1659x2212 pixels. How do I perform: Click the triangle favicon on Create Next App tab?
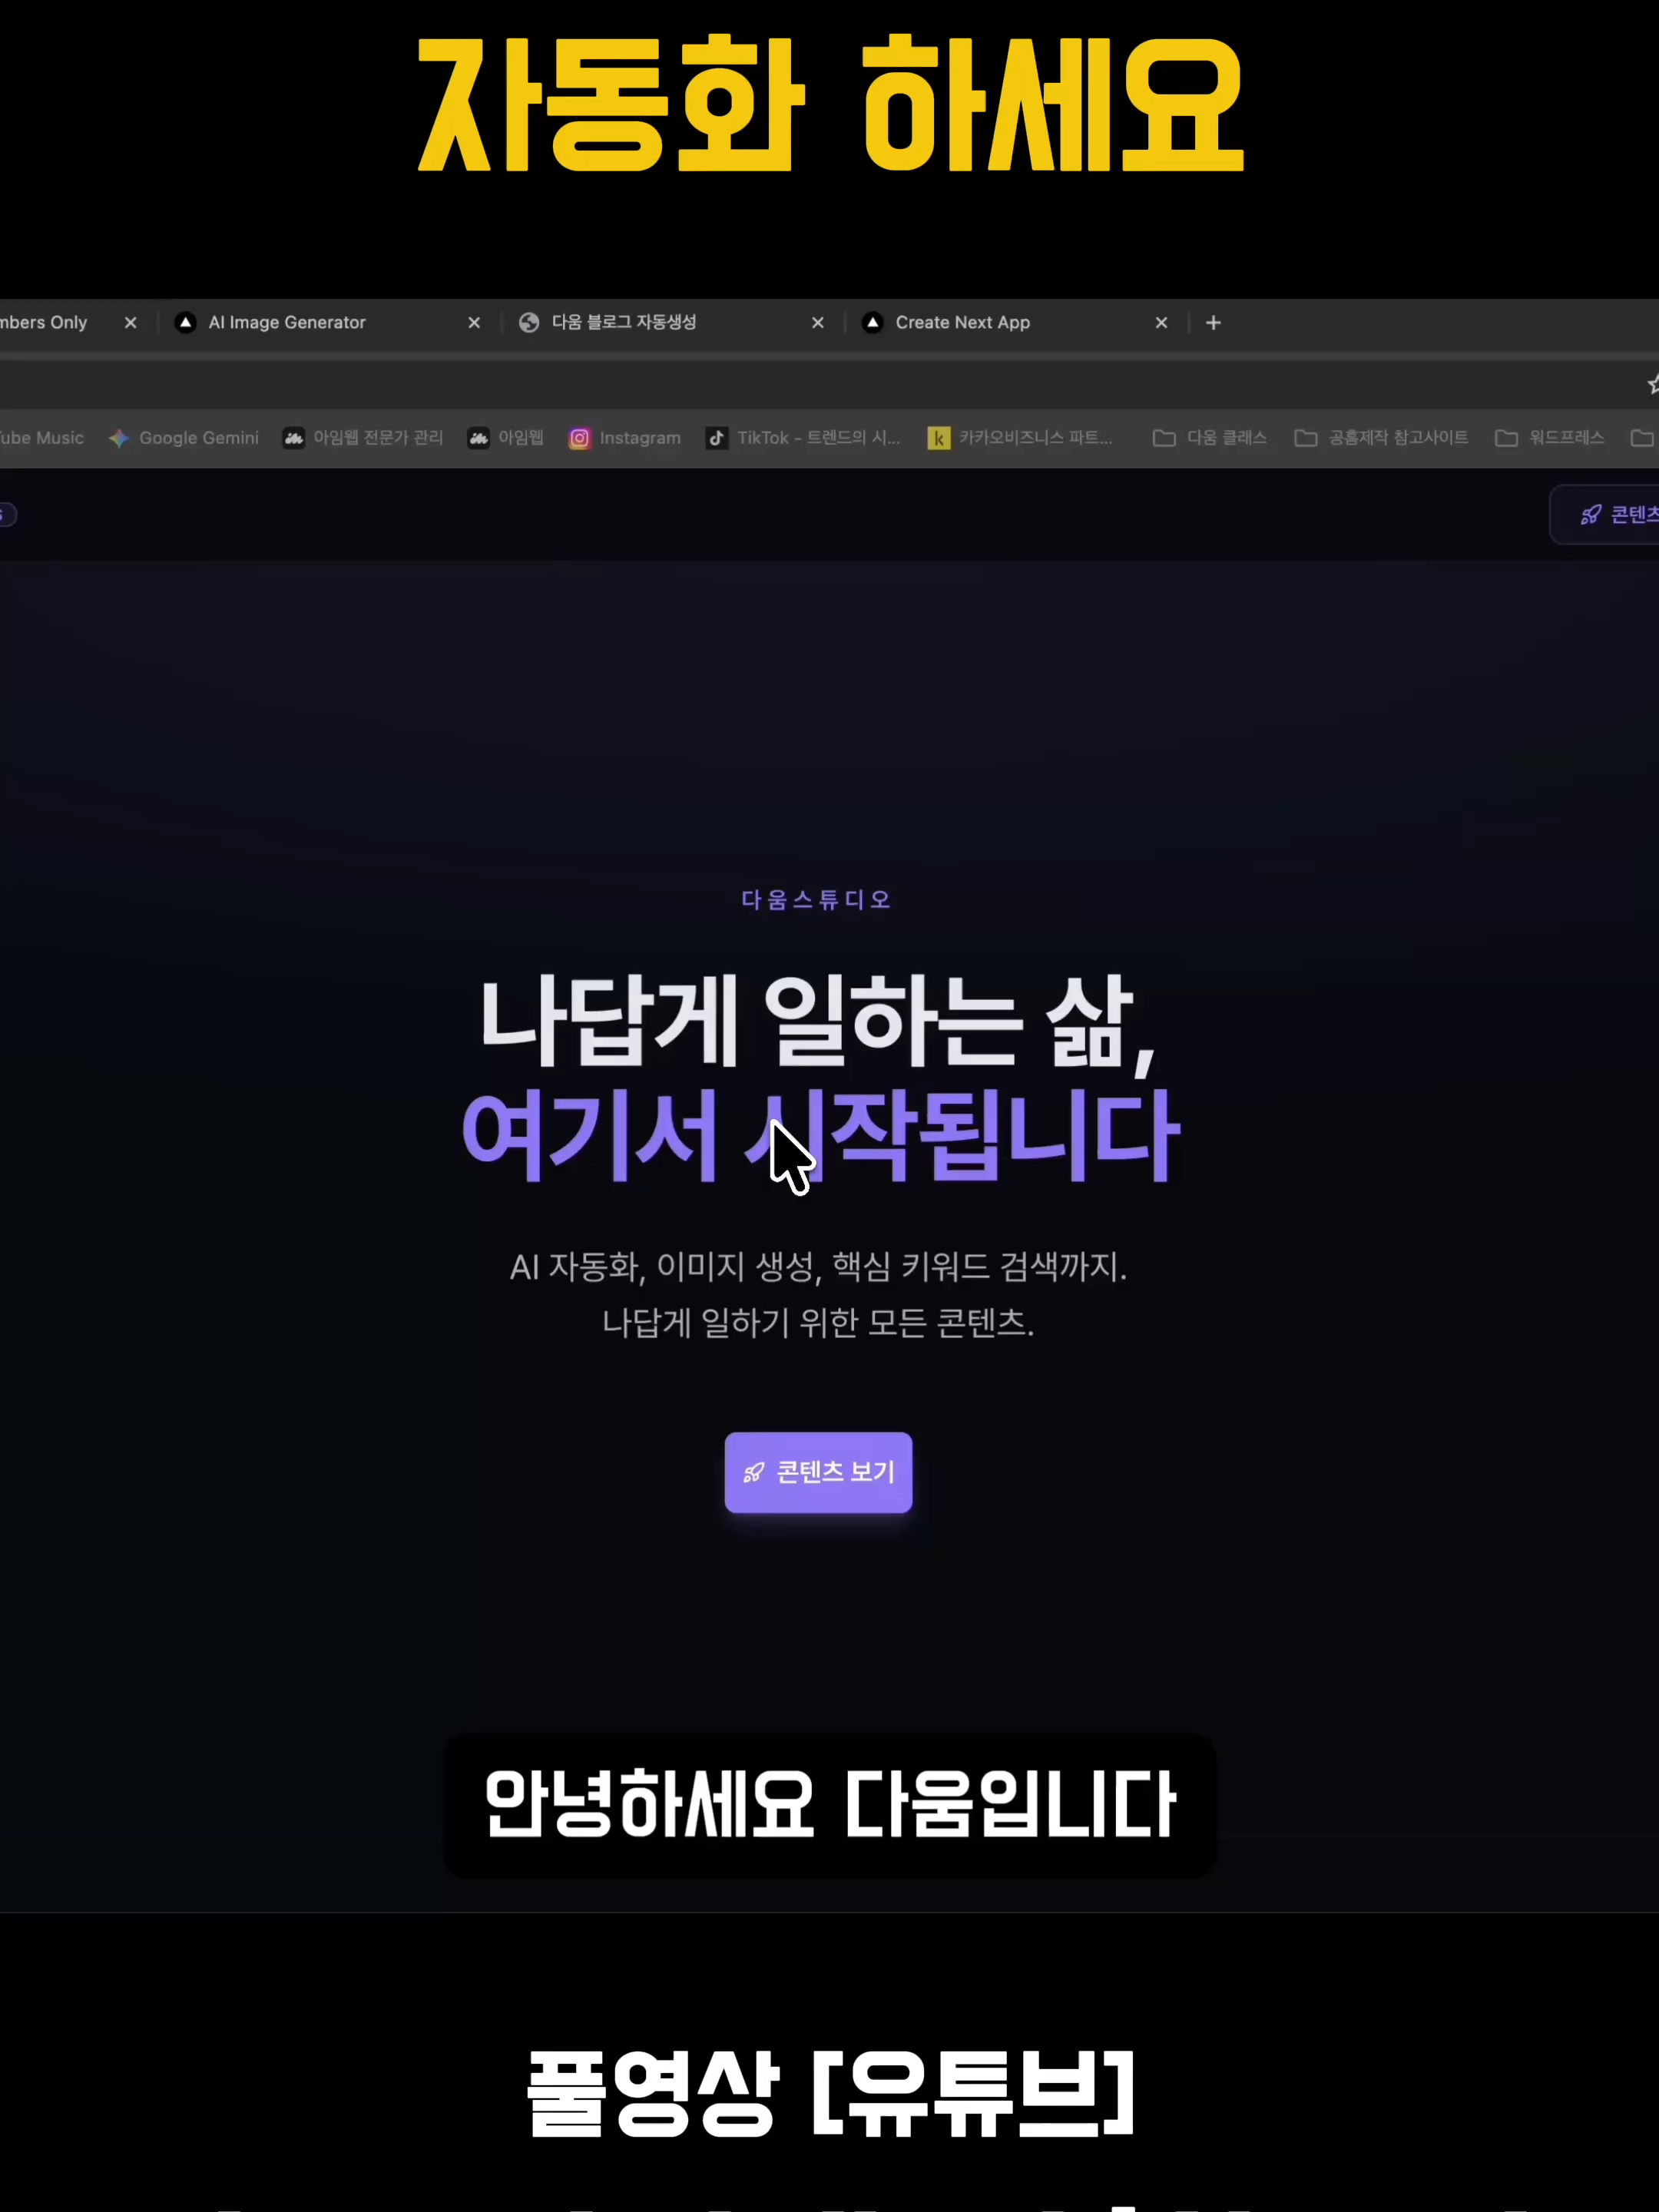[872, 322]
